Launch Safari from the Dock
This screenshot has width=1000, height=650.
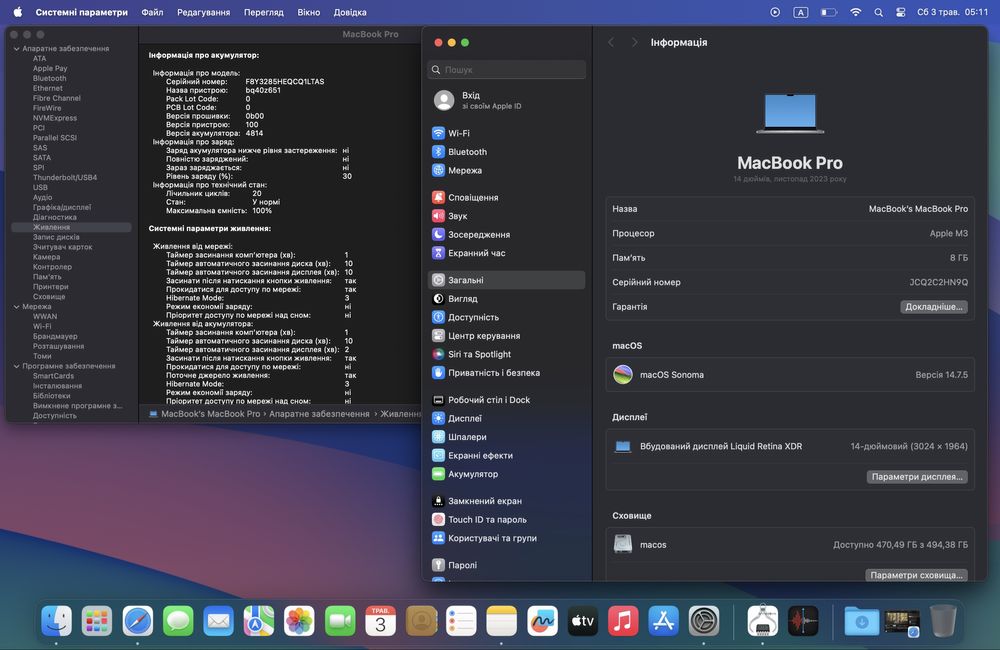[137, 621]
